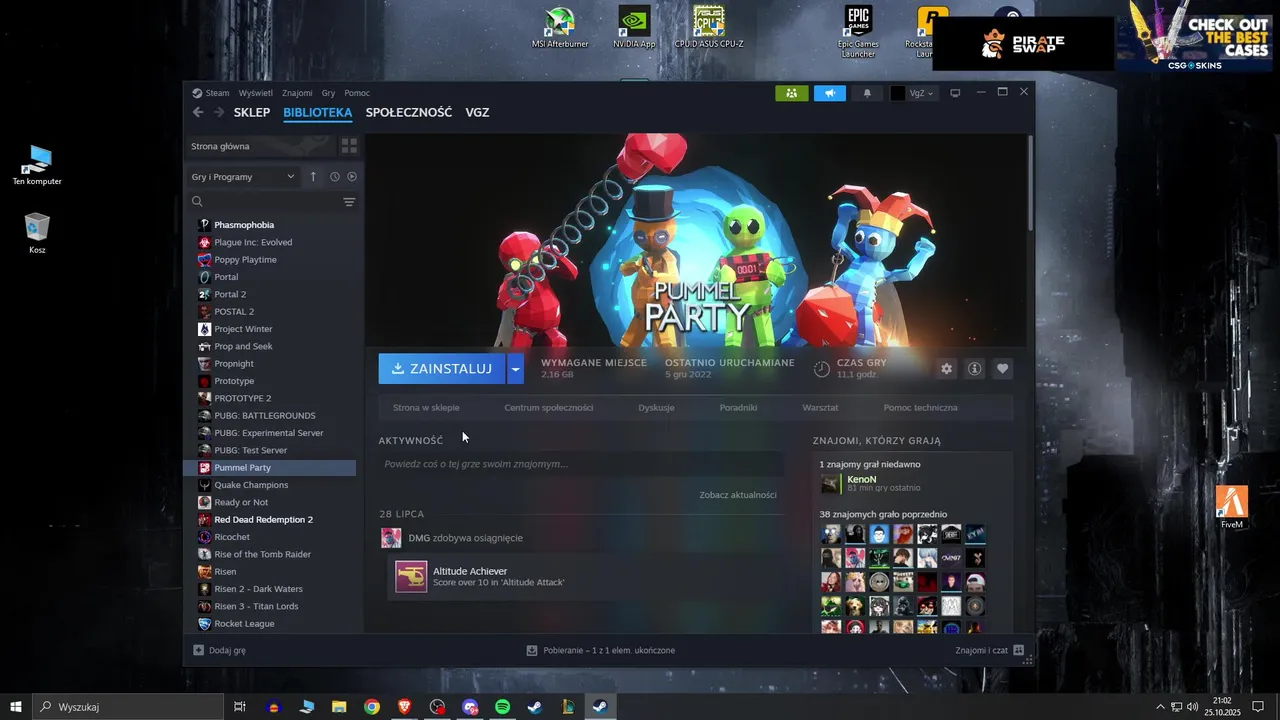The image size is (1280, 720).
Task: Open MSI Afterburner desktop icon
Action: [560, 28]
